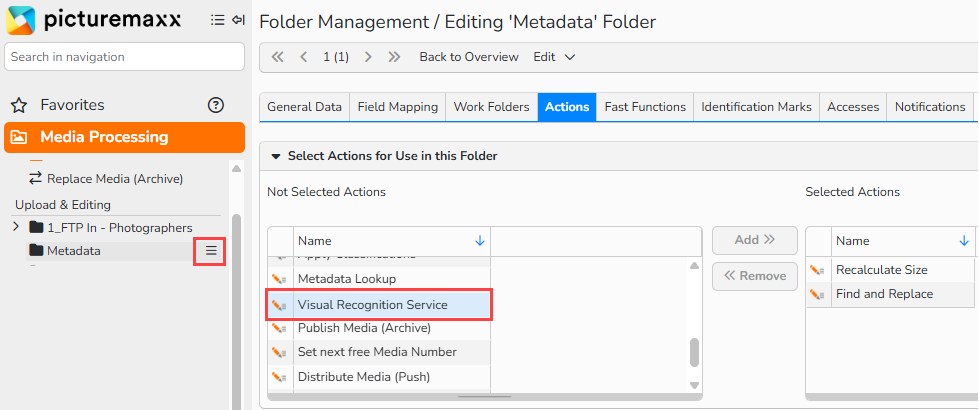Open the Accesses tab

[853, 107]
